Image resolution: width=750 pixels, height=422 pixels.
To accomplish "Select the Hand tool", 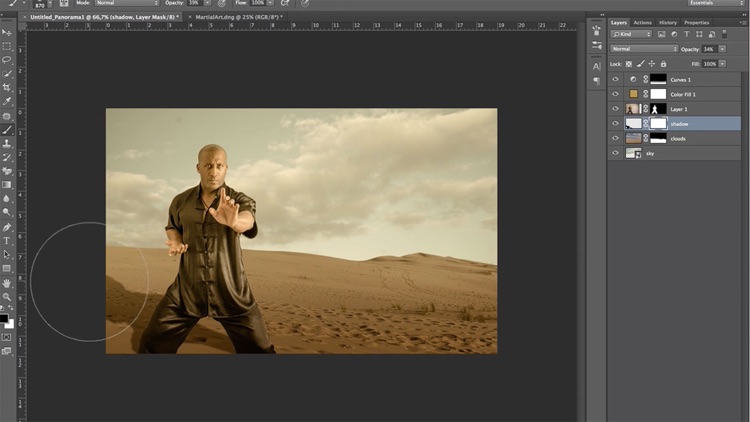I will pyautogui.click(x=7, y=283).
